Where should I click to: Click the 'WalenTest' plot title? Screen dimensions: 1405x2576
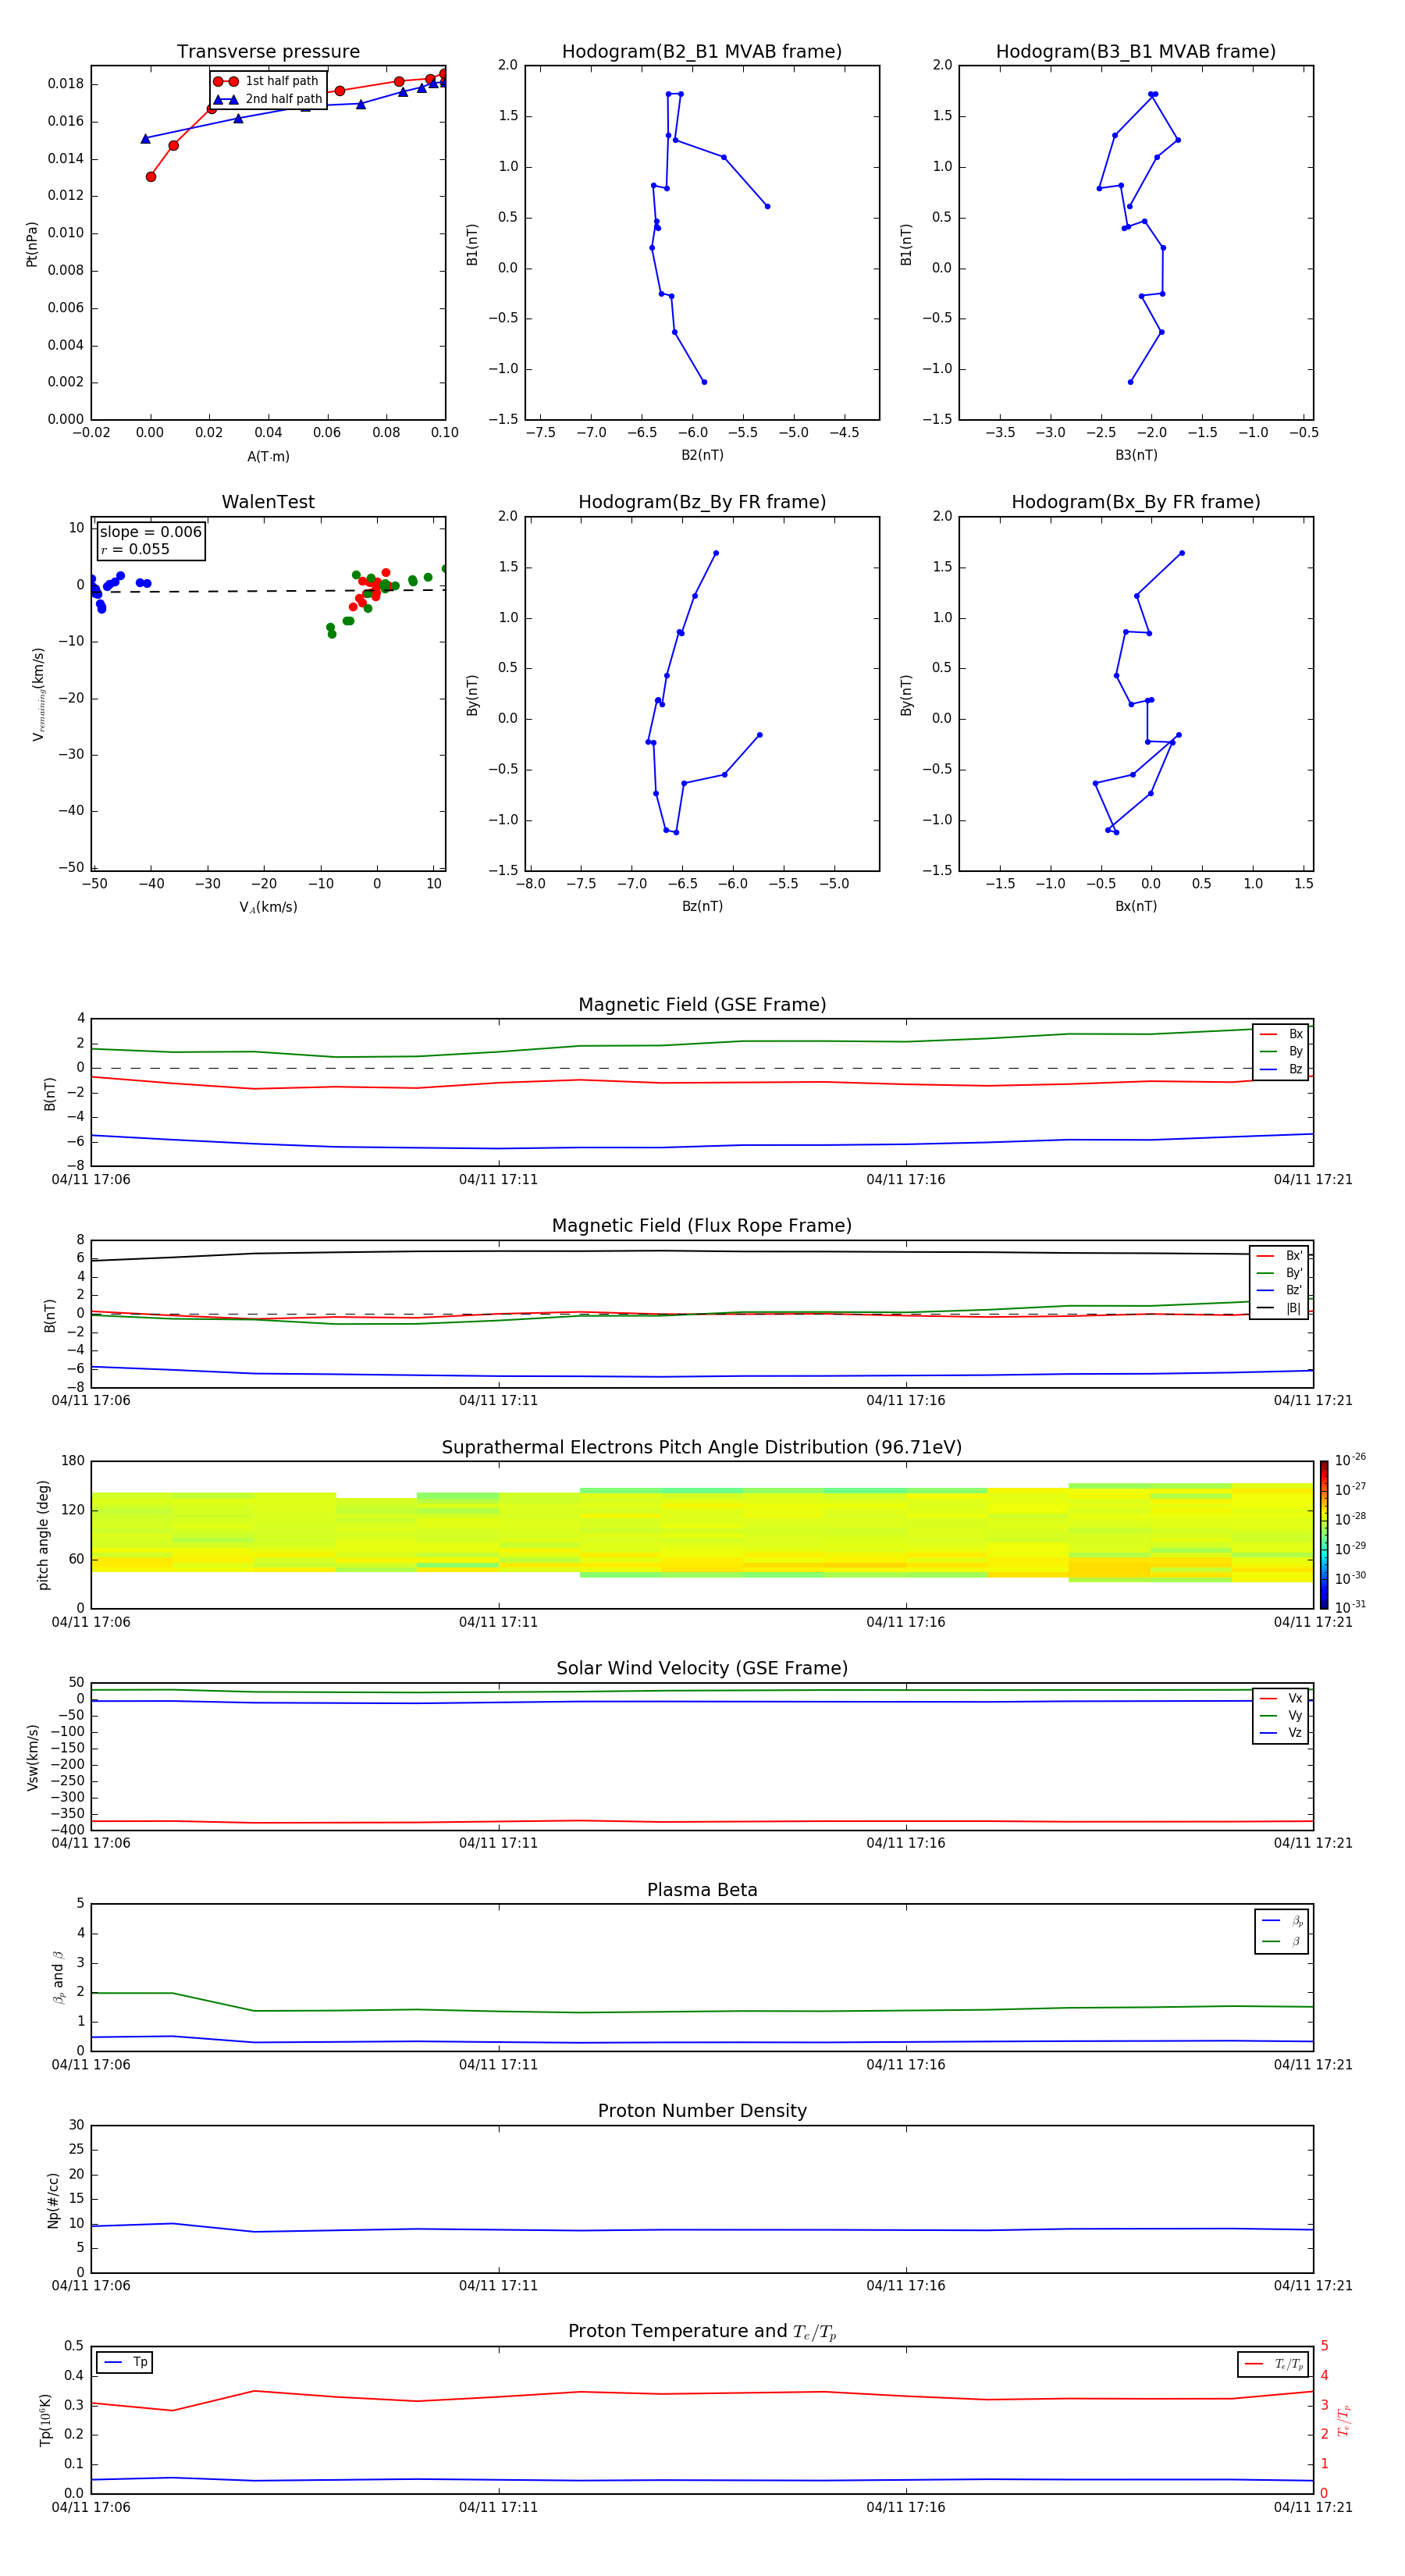[268, 502]
